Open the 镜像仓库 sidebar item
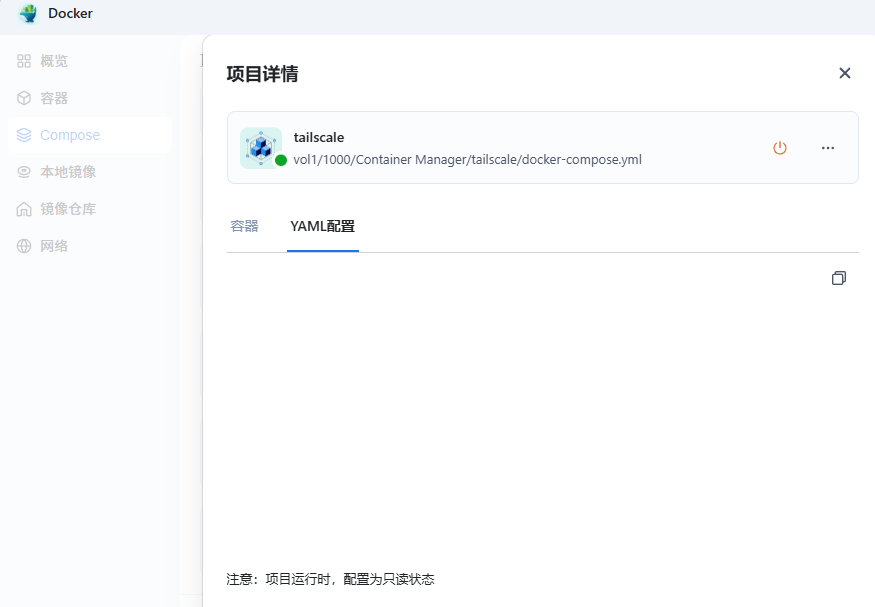 coord(90,209)
